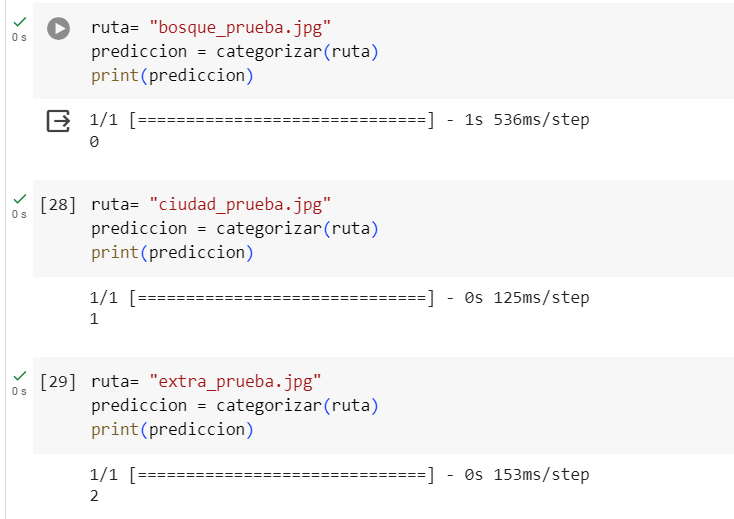This screenshot has height=519, width=734.
Task: Click the "extra_prueba.jpg" string
Action: coord(235,382)
